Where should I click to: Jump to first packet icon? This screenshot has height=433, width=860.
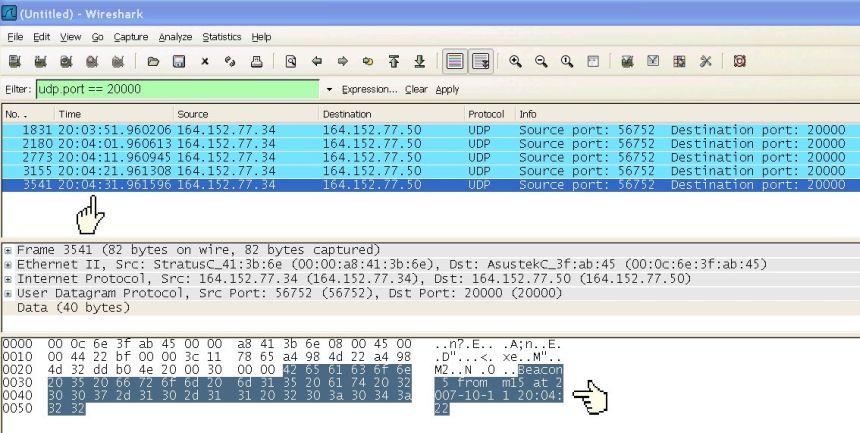(x=394, y=62)
